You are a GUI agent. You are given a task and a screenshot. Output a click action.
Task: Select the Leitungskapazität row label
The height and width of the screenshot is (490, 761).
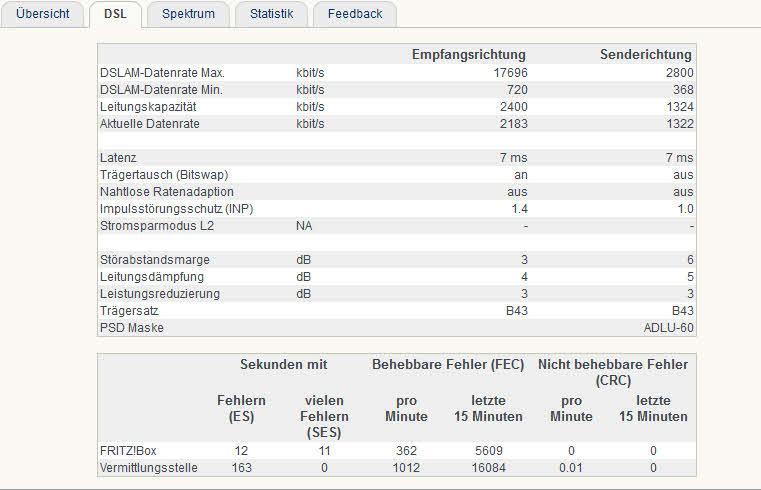pos(148,107)
